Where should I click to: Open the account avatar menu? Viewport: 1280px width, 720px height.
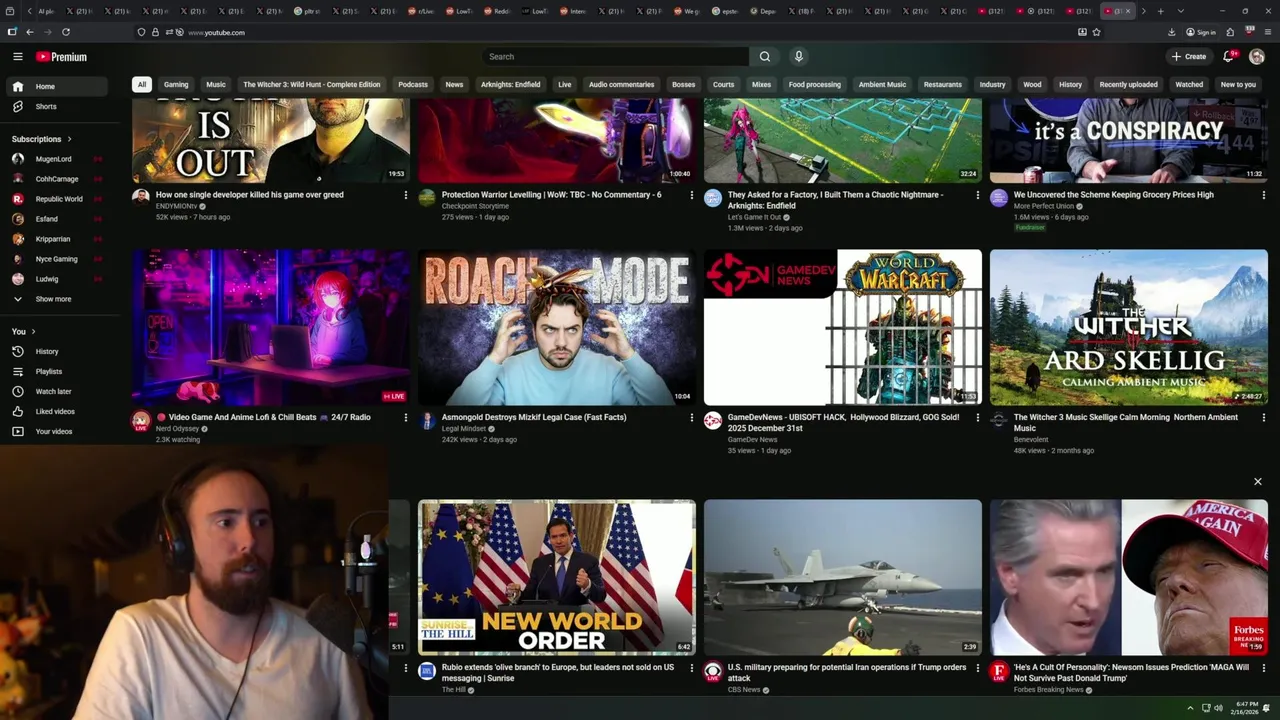pyautogui.click(x=1257, y=57)
